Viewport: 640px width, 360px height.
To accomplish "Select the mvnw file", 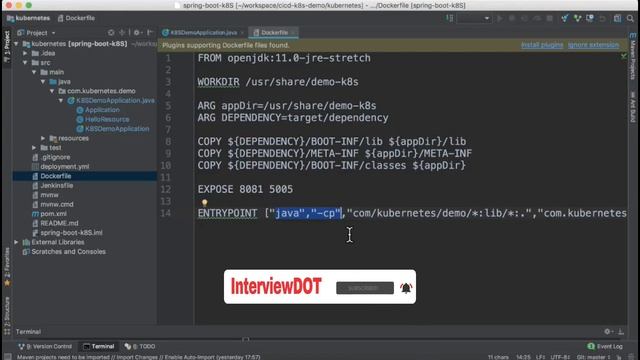I will click(x=45, y=195).
